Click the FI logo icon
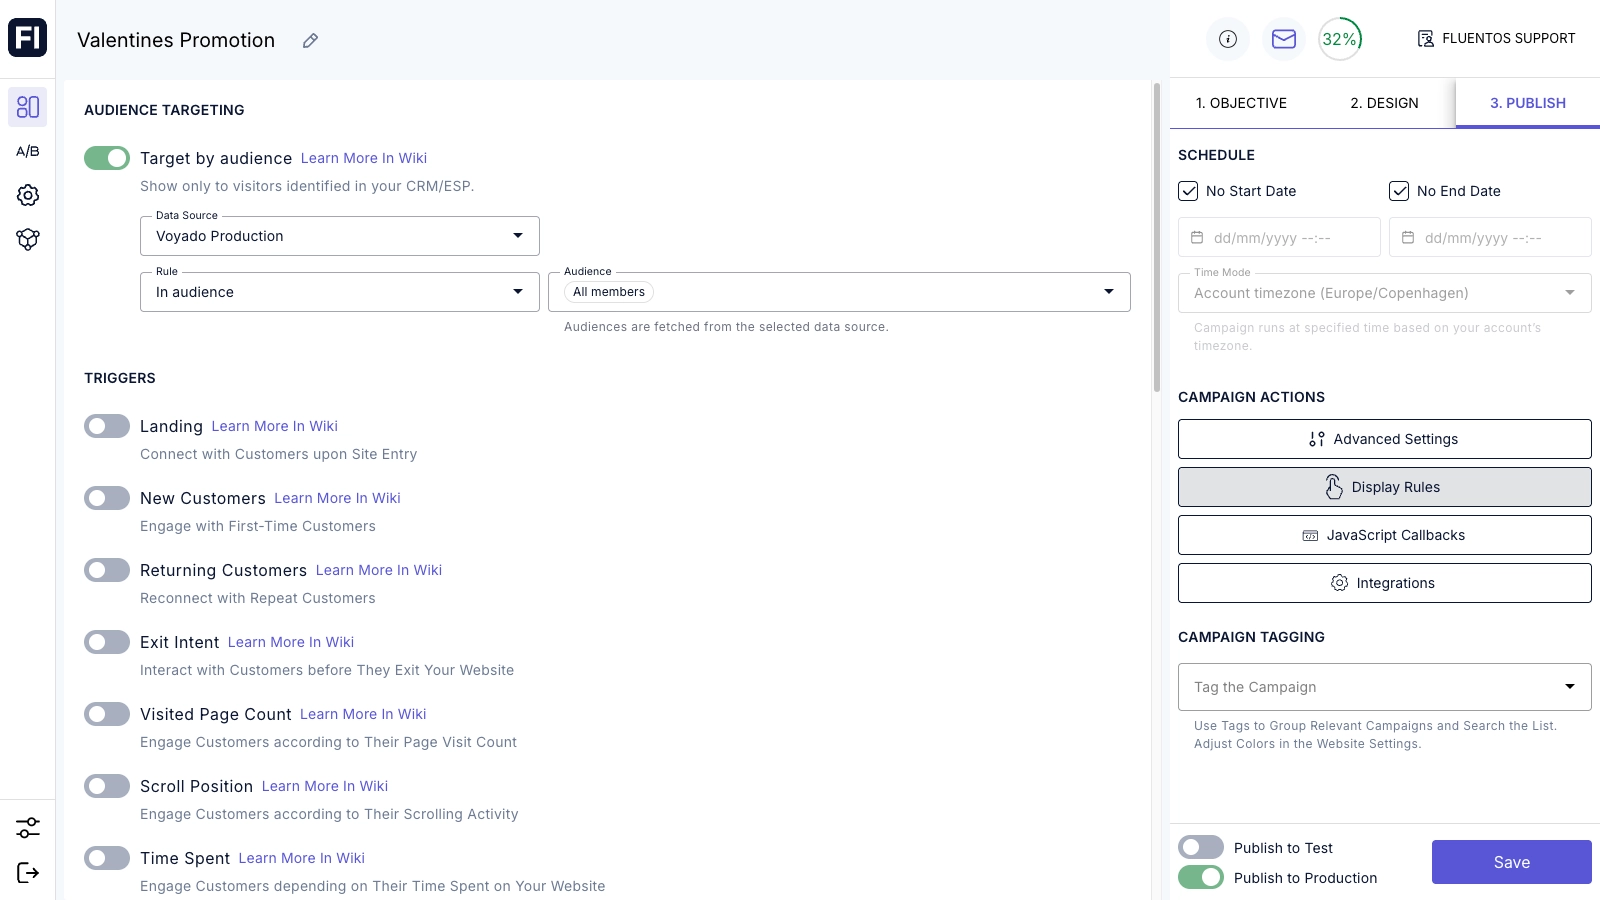The width and height of the screenshot is (1600, 900). coord(27,38)
